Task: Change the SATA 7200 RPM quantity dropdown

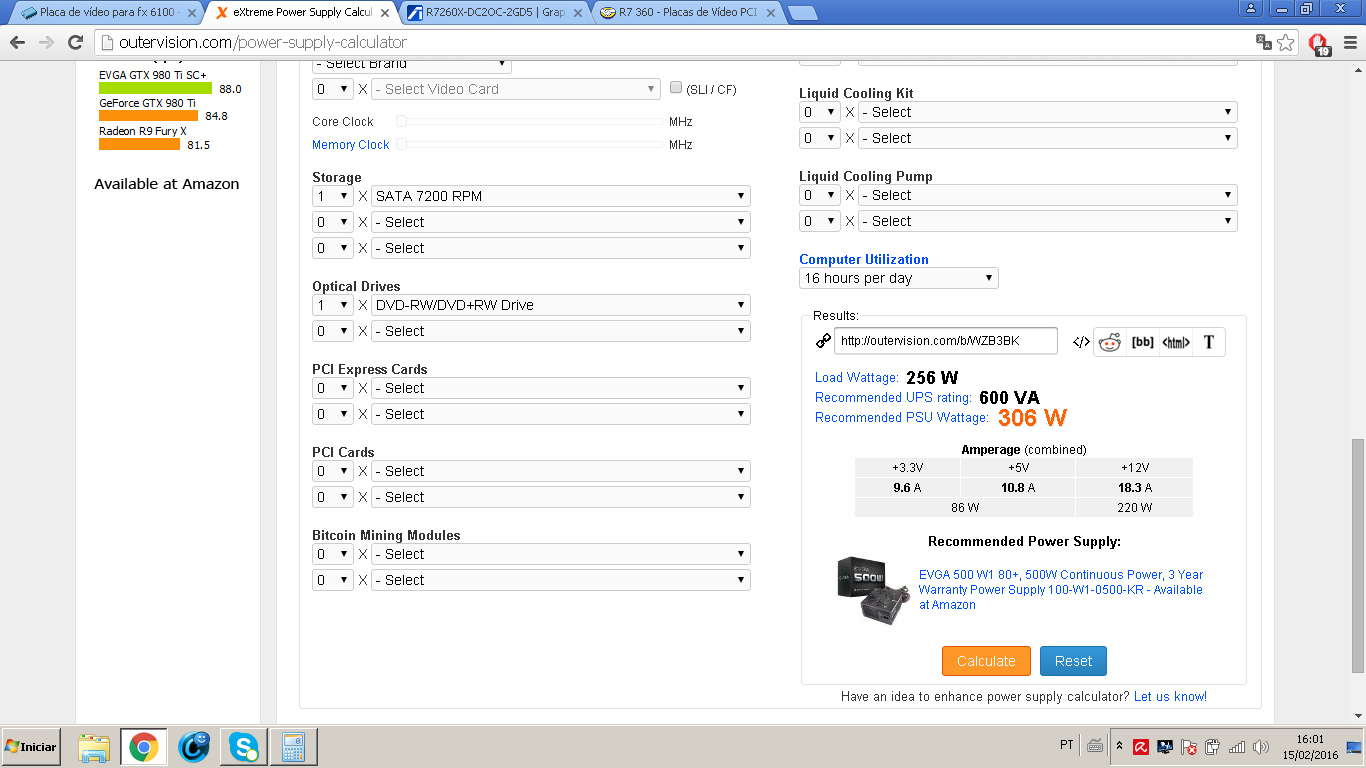Action: (x=333, y=196)
